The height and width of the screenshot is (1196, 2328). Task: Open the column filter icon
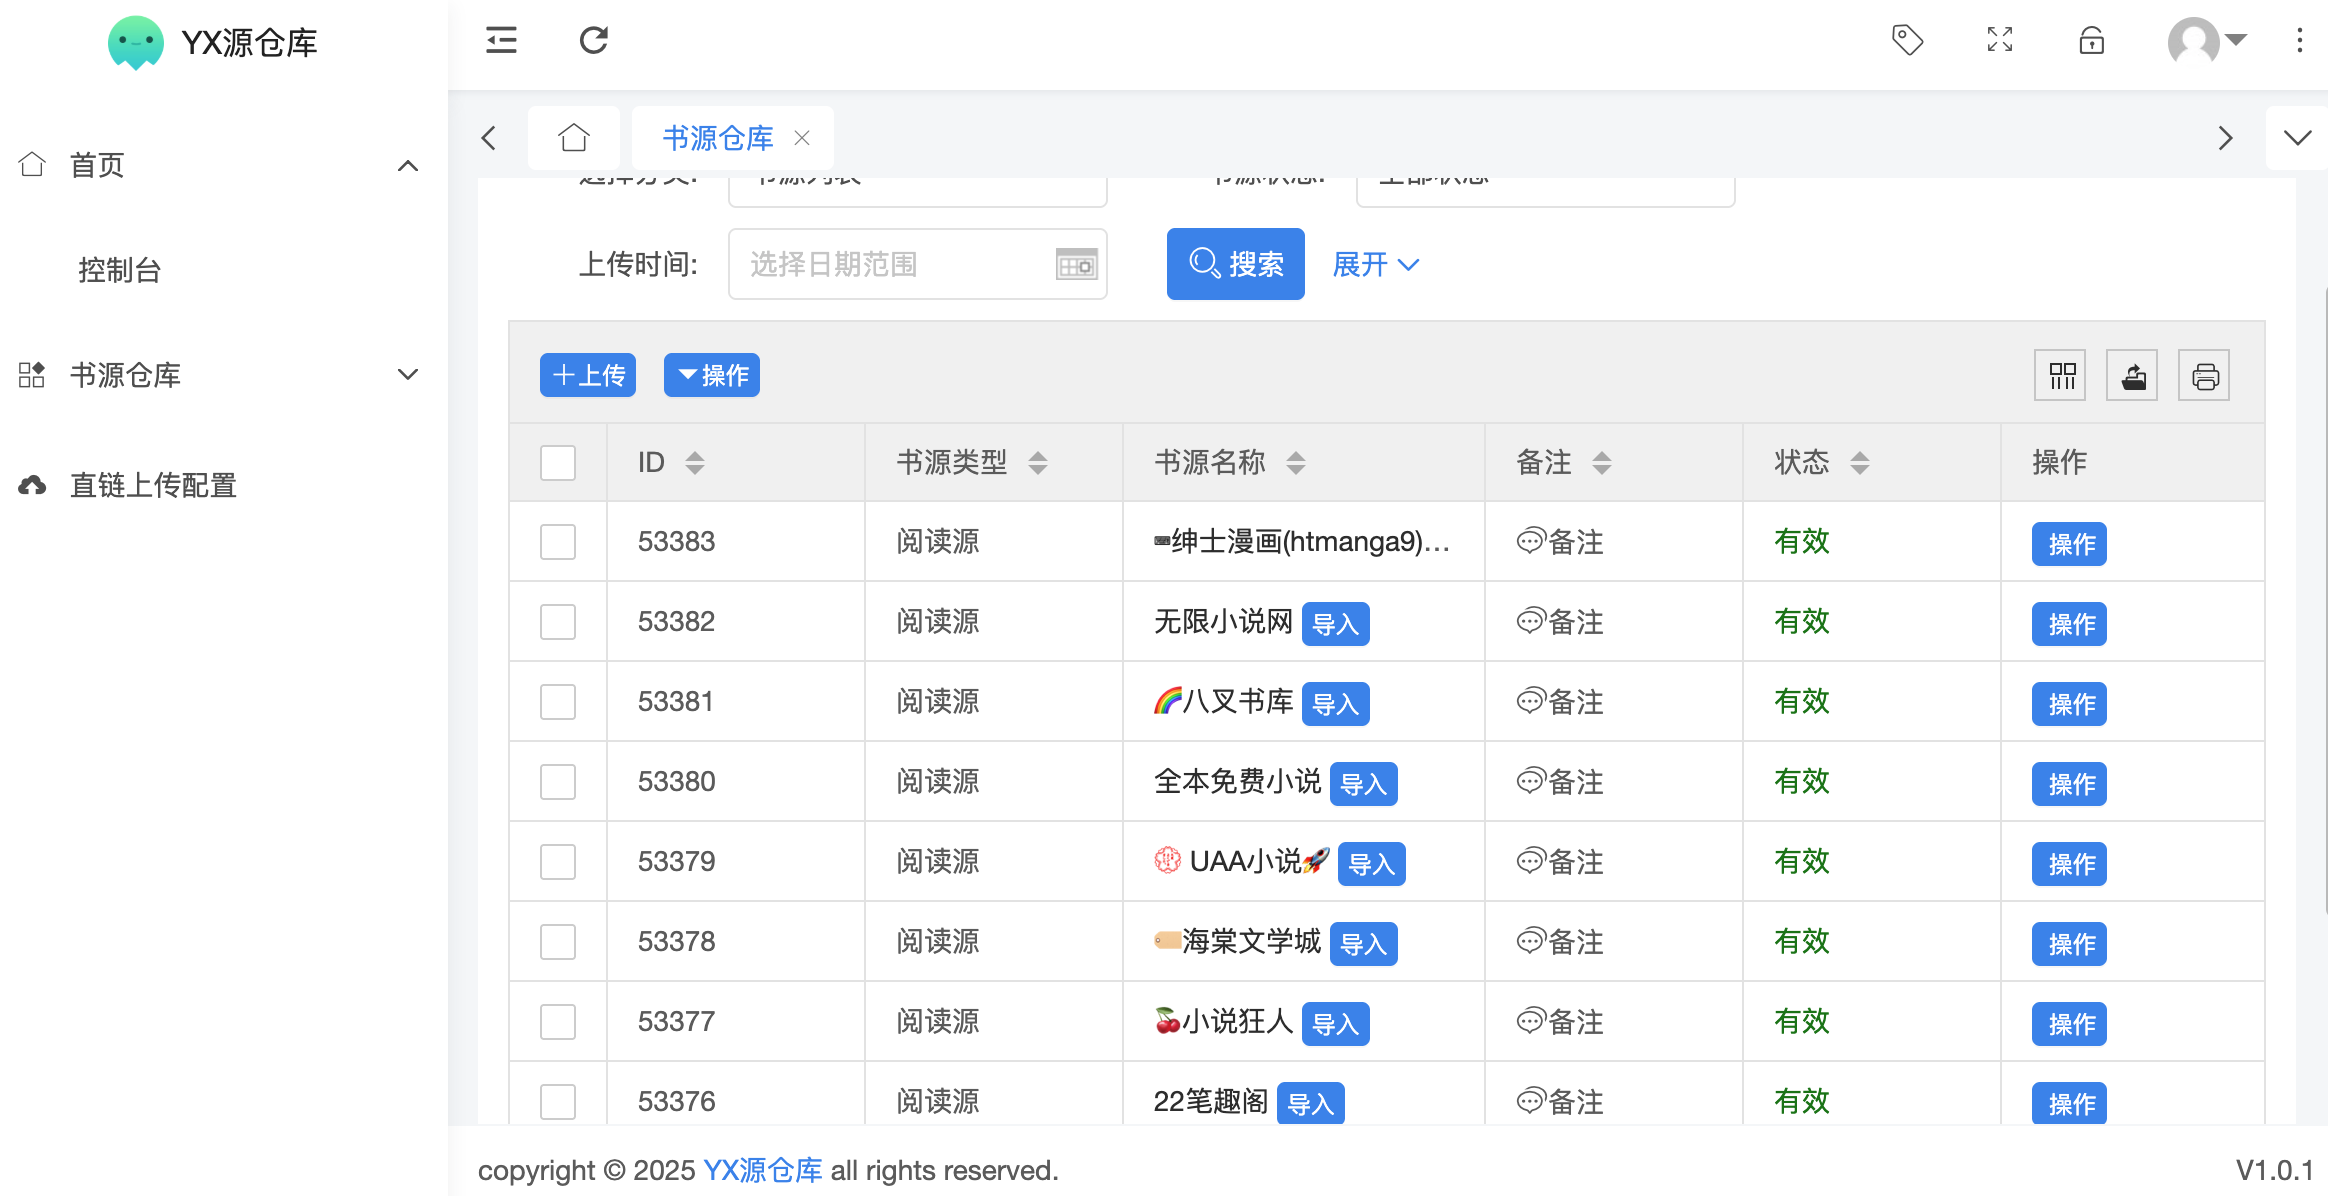(x=2060, y=376)
